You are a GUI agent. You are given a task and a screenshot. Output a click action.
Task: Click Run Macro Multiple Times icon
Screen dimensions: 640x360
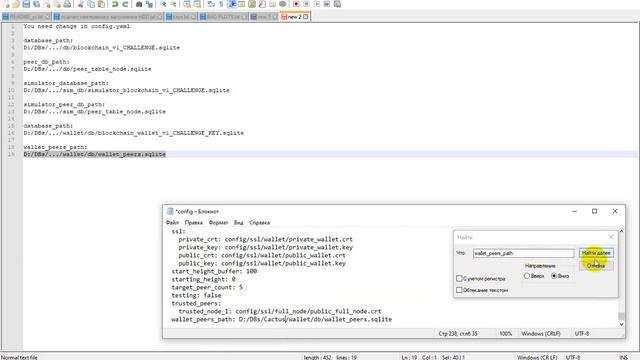coord(327,4)
